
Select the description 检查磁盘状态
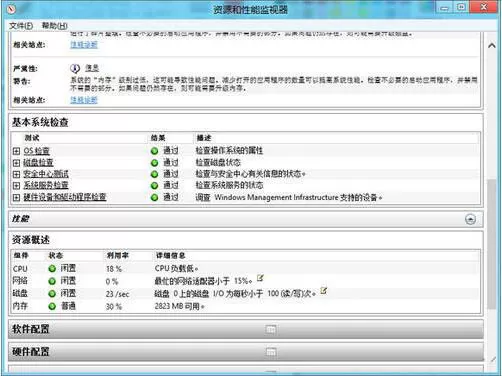pyautogui.click(x=218, y=162)
